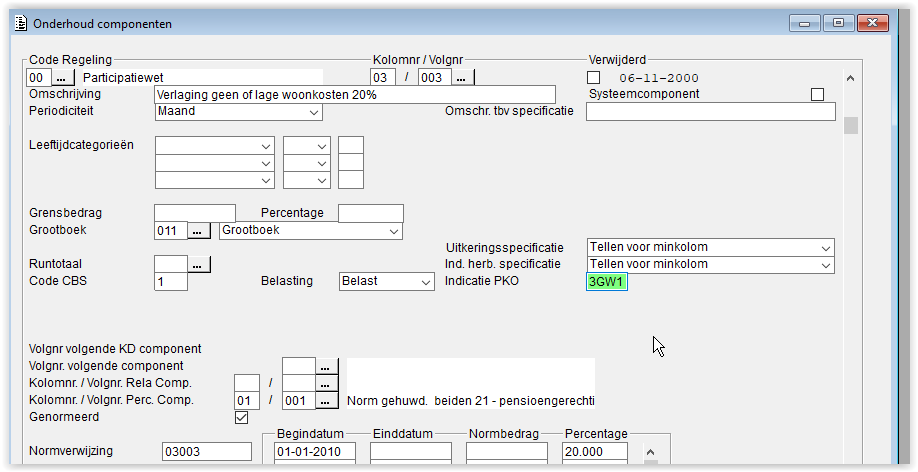This screenshot has width=918, height=472.
Task: Open lookup for Kolomnr. / Volgnr. Rela Comp.
Action: (327, 384)
